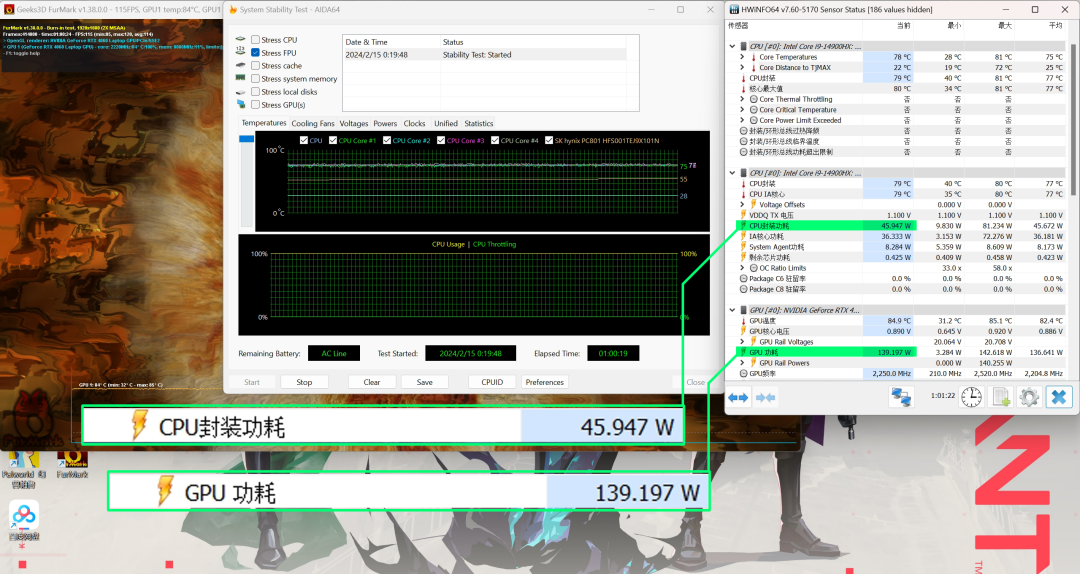
Task: Start HWiNFO logging with sheet-plus icon
Action: pos(1000,397)
